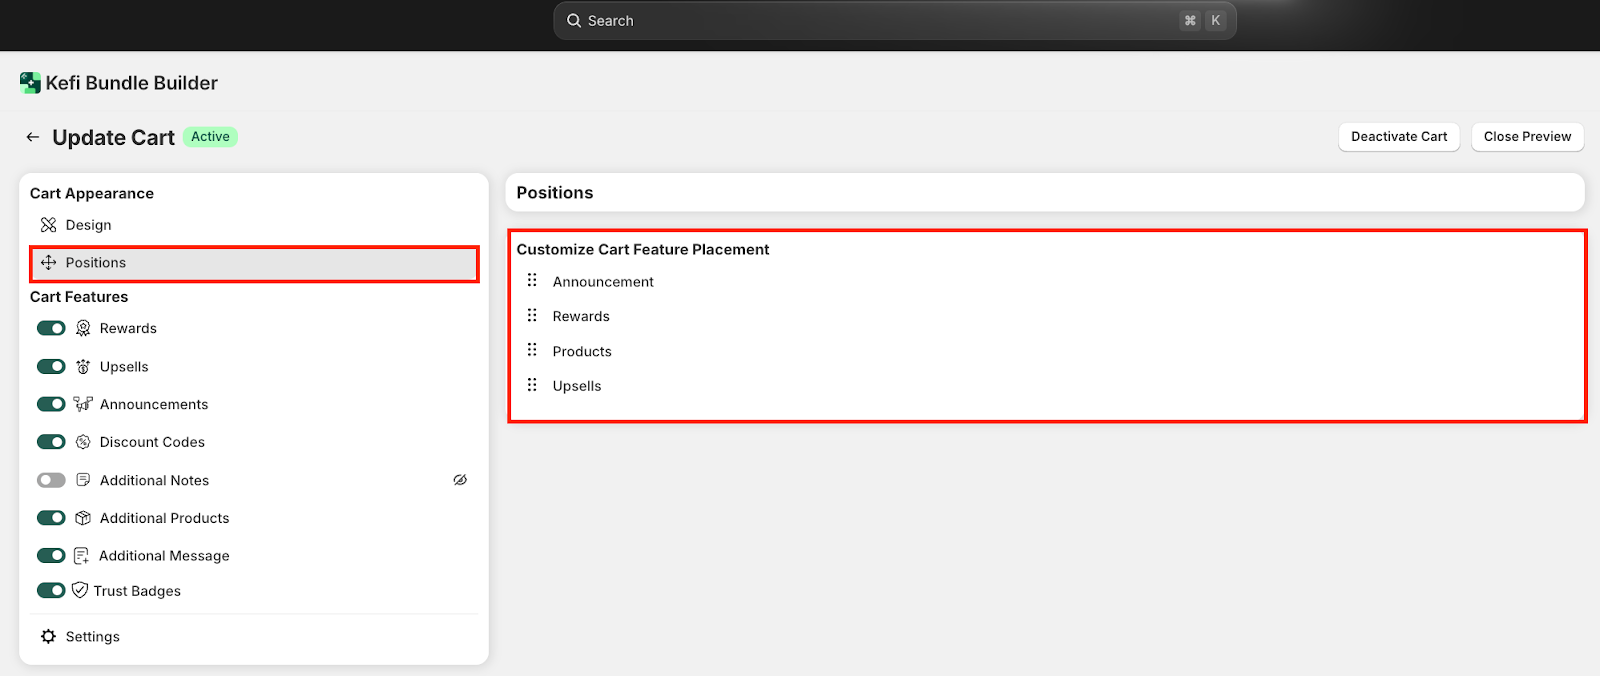Screen dimensions: 1600x676
Task: Switch off the Trust Badges toggle
Action: 51,591
